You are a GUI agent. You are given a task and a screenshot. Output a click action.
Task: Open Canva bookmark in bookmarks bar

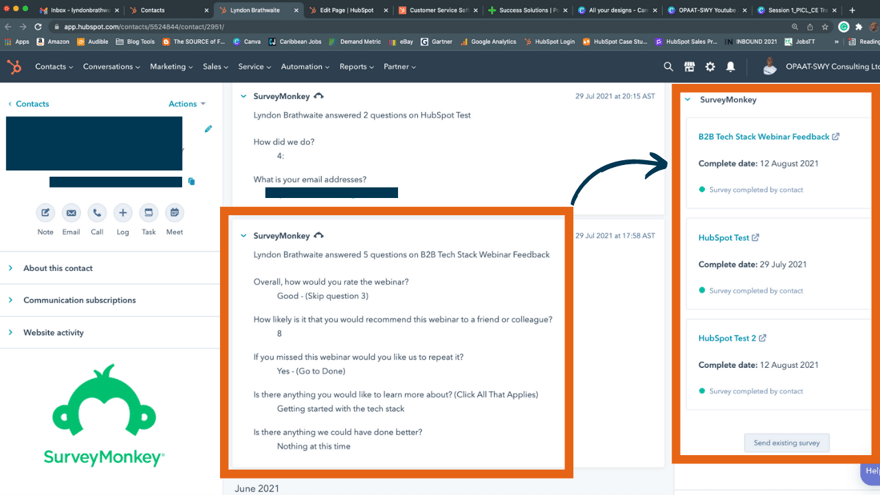click(x=247, y=42)
